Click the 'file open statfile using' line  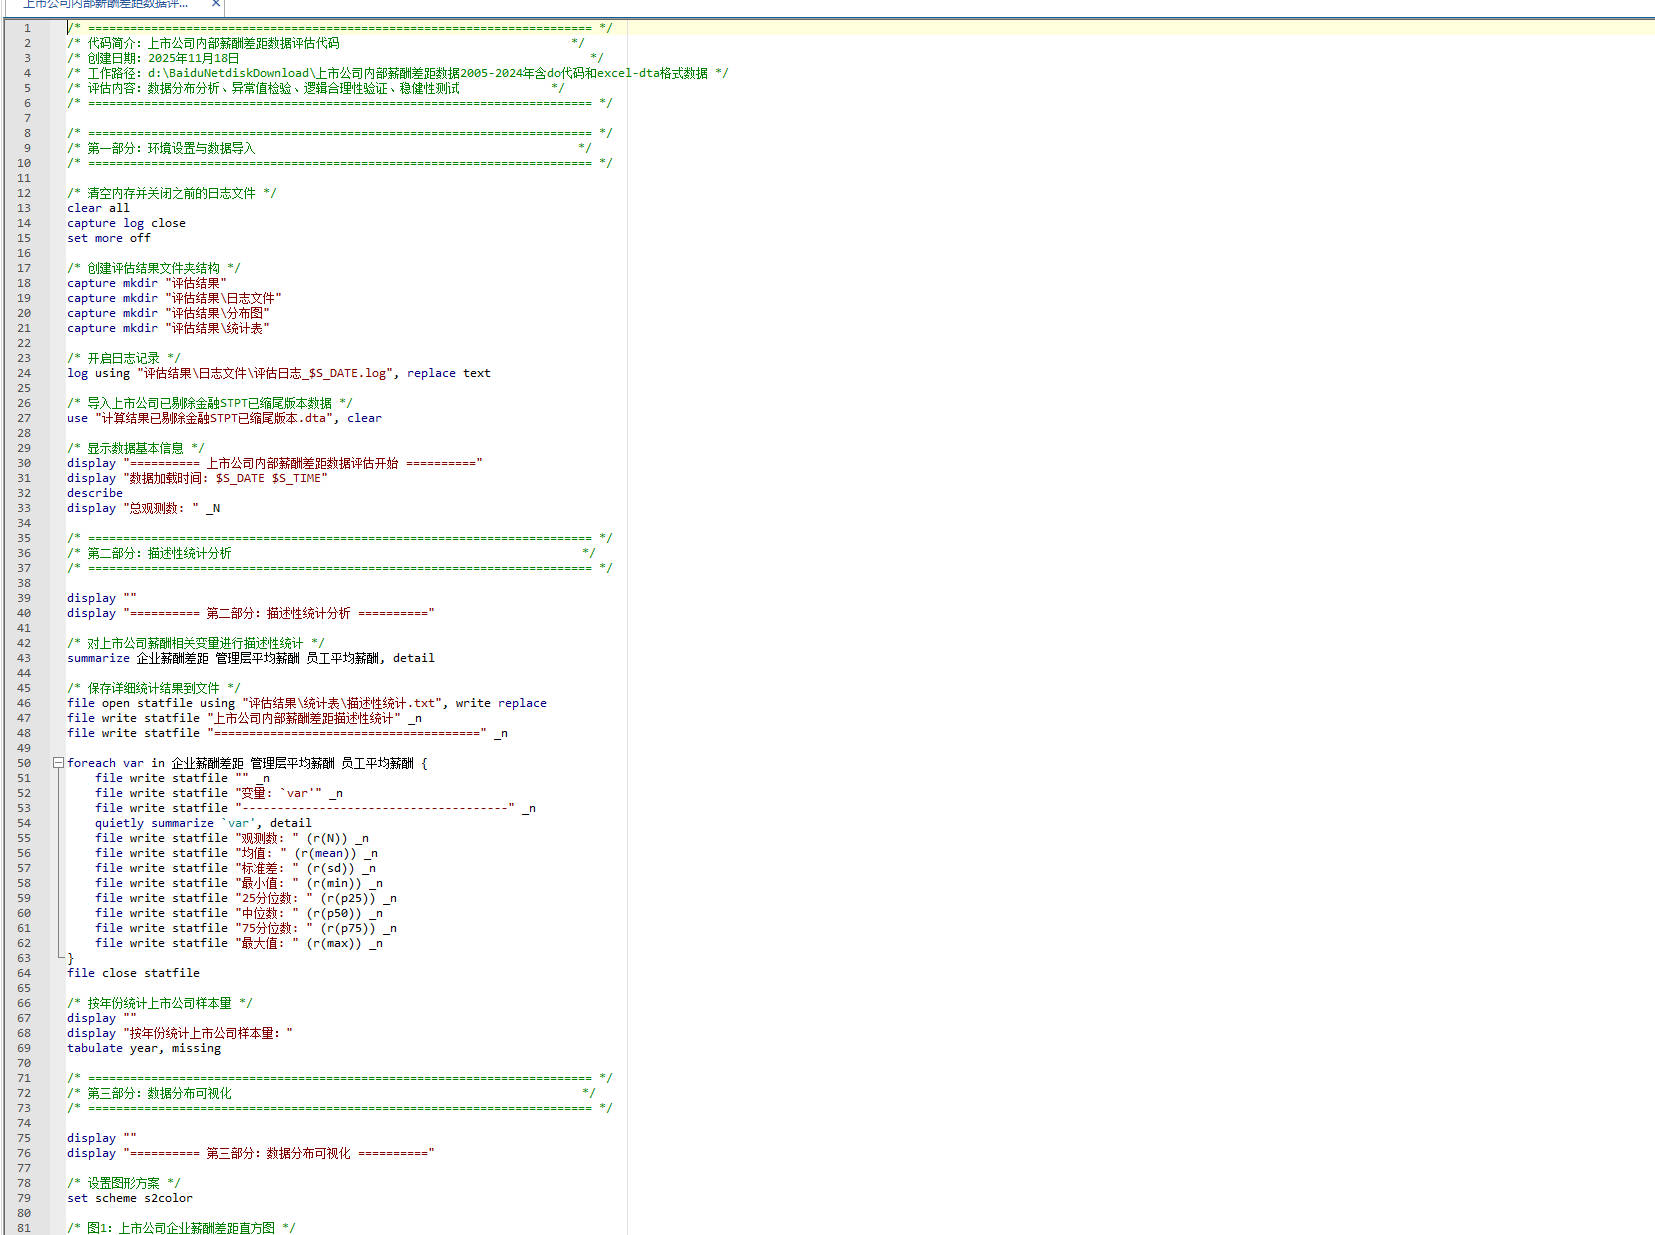point(307,703)
